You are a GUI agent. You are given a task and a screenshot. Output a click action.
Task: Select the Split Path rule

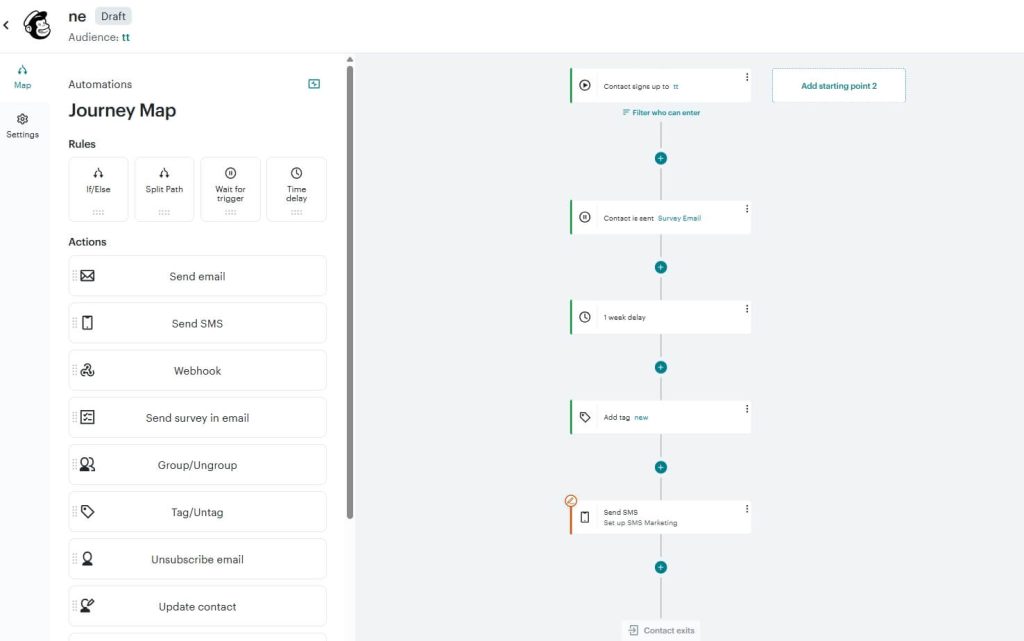click(x=164, y=188)
